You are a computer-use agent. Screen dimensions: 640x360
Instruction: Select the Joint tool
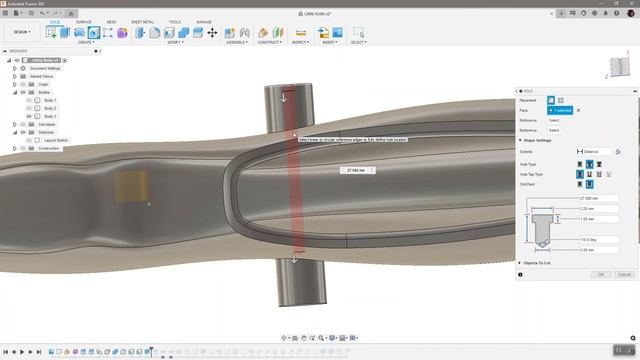244,32
